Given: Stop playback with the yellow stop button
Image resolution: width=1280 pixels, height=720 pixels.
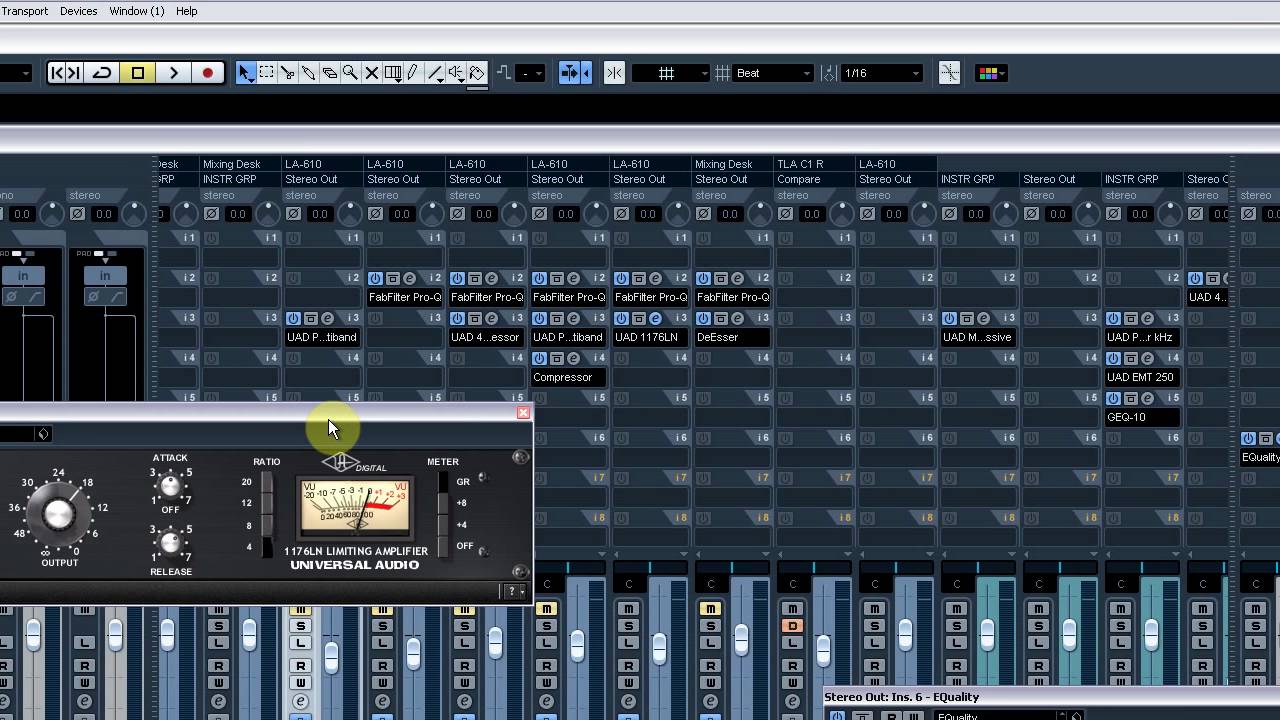Looking at the screenshot, I should coord(138,73).
